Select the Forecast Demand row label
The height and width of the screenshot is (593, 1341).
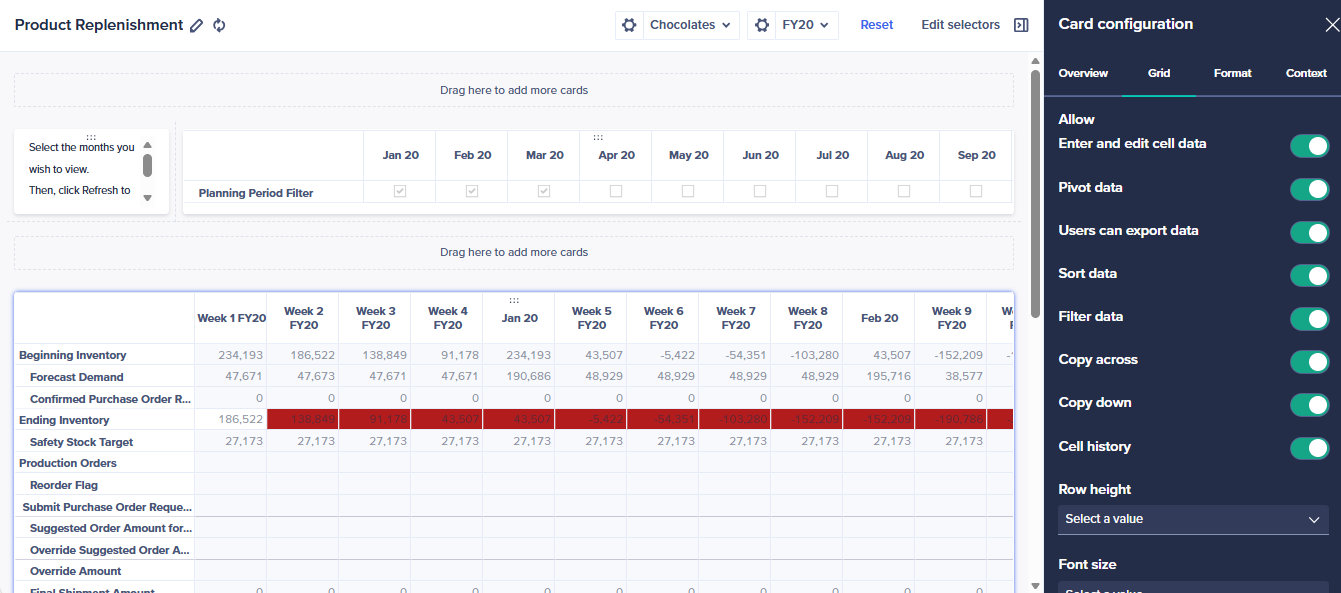(x=77, y=377)
